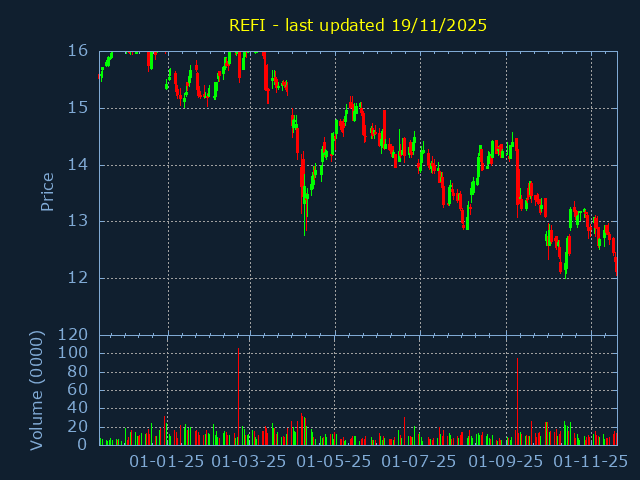
Task: Select the 01-09-25 date tick label
Action: coord(506,462)
